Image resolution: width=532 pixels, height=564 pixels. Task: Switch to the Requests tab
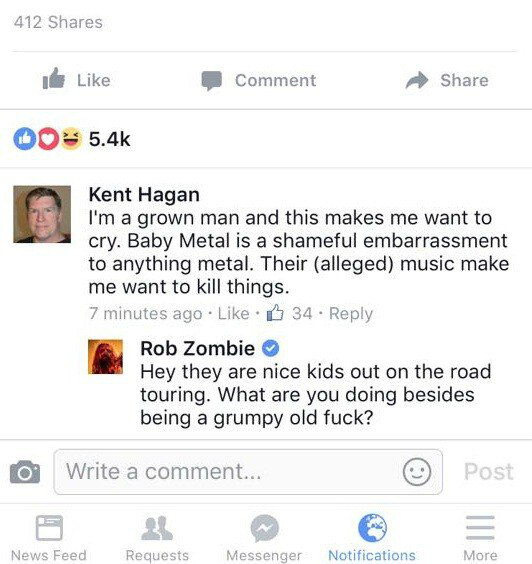click(x=157, y=538)
